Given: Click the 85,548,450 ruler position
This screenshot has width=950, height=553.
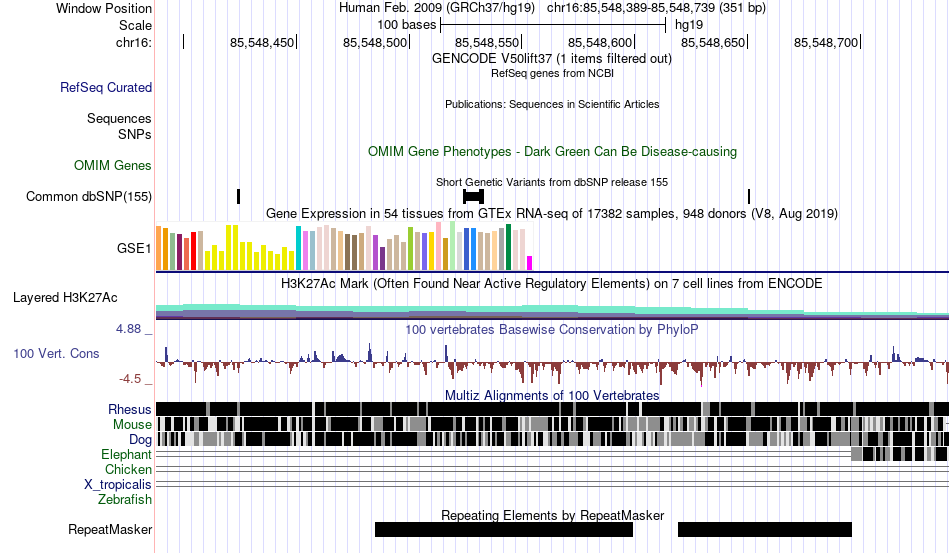Looking at the screenshot, I should pyautogui.click(x=262, y=42).
